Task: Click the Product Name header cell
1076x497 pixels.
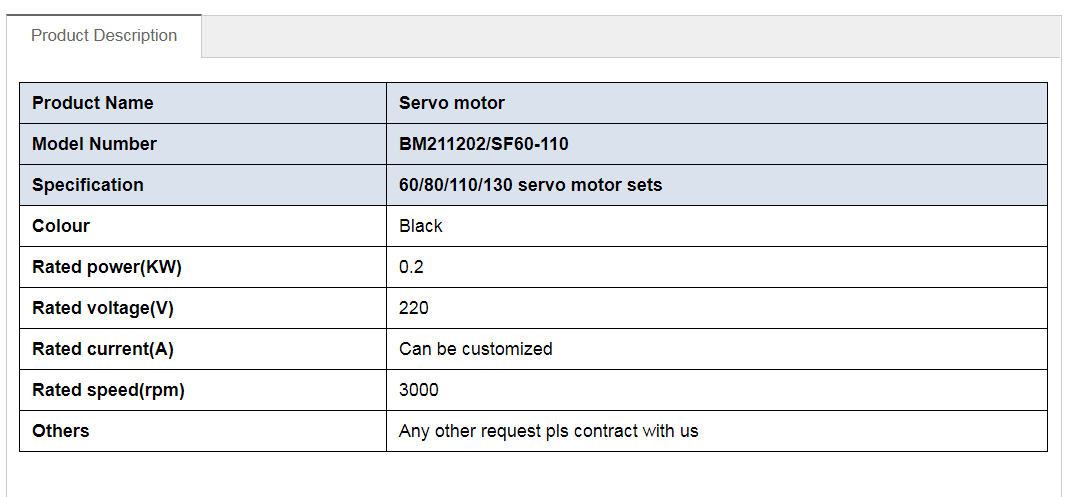Action: pyautogui.click(x=93, y=103)
